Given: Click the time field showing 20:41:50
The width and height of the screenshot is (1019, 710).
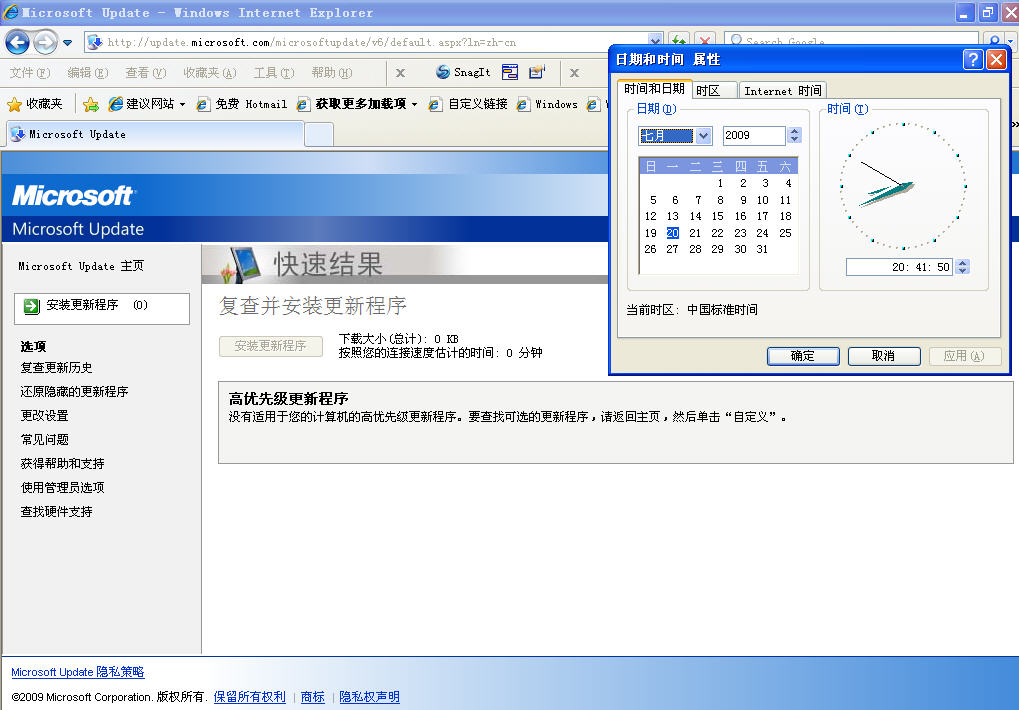Looking at the screenshot, I should [899, 267].
